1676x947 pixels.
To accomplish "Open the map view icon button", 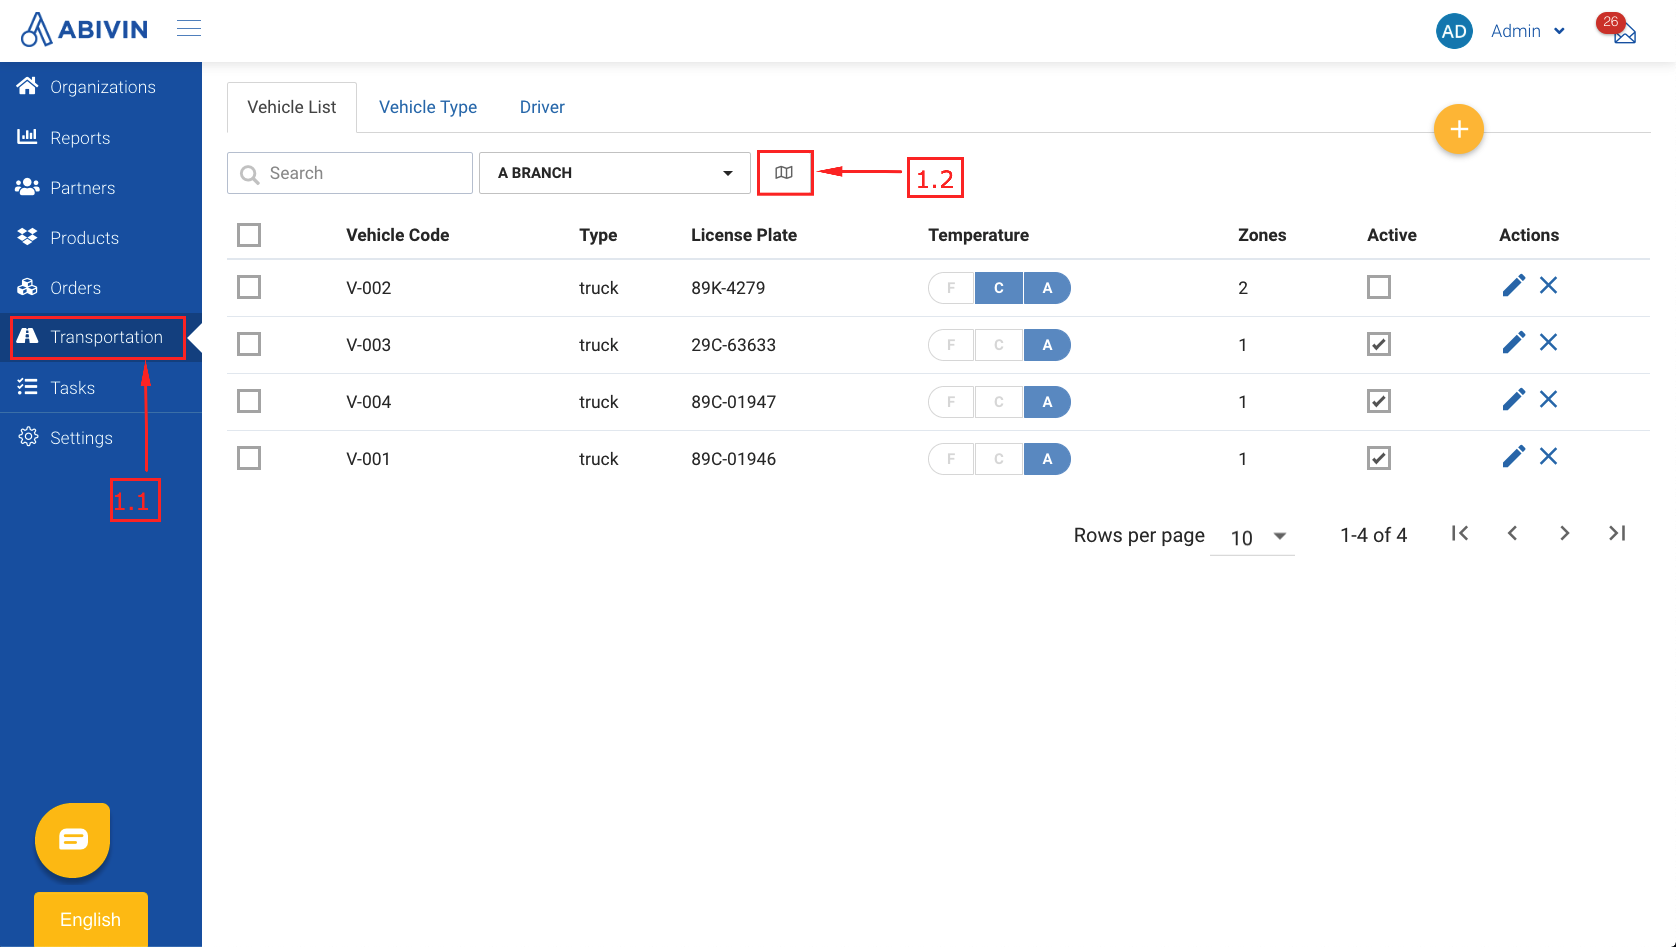I will 784,173.
